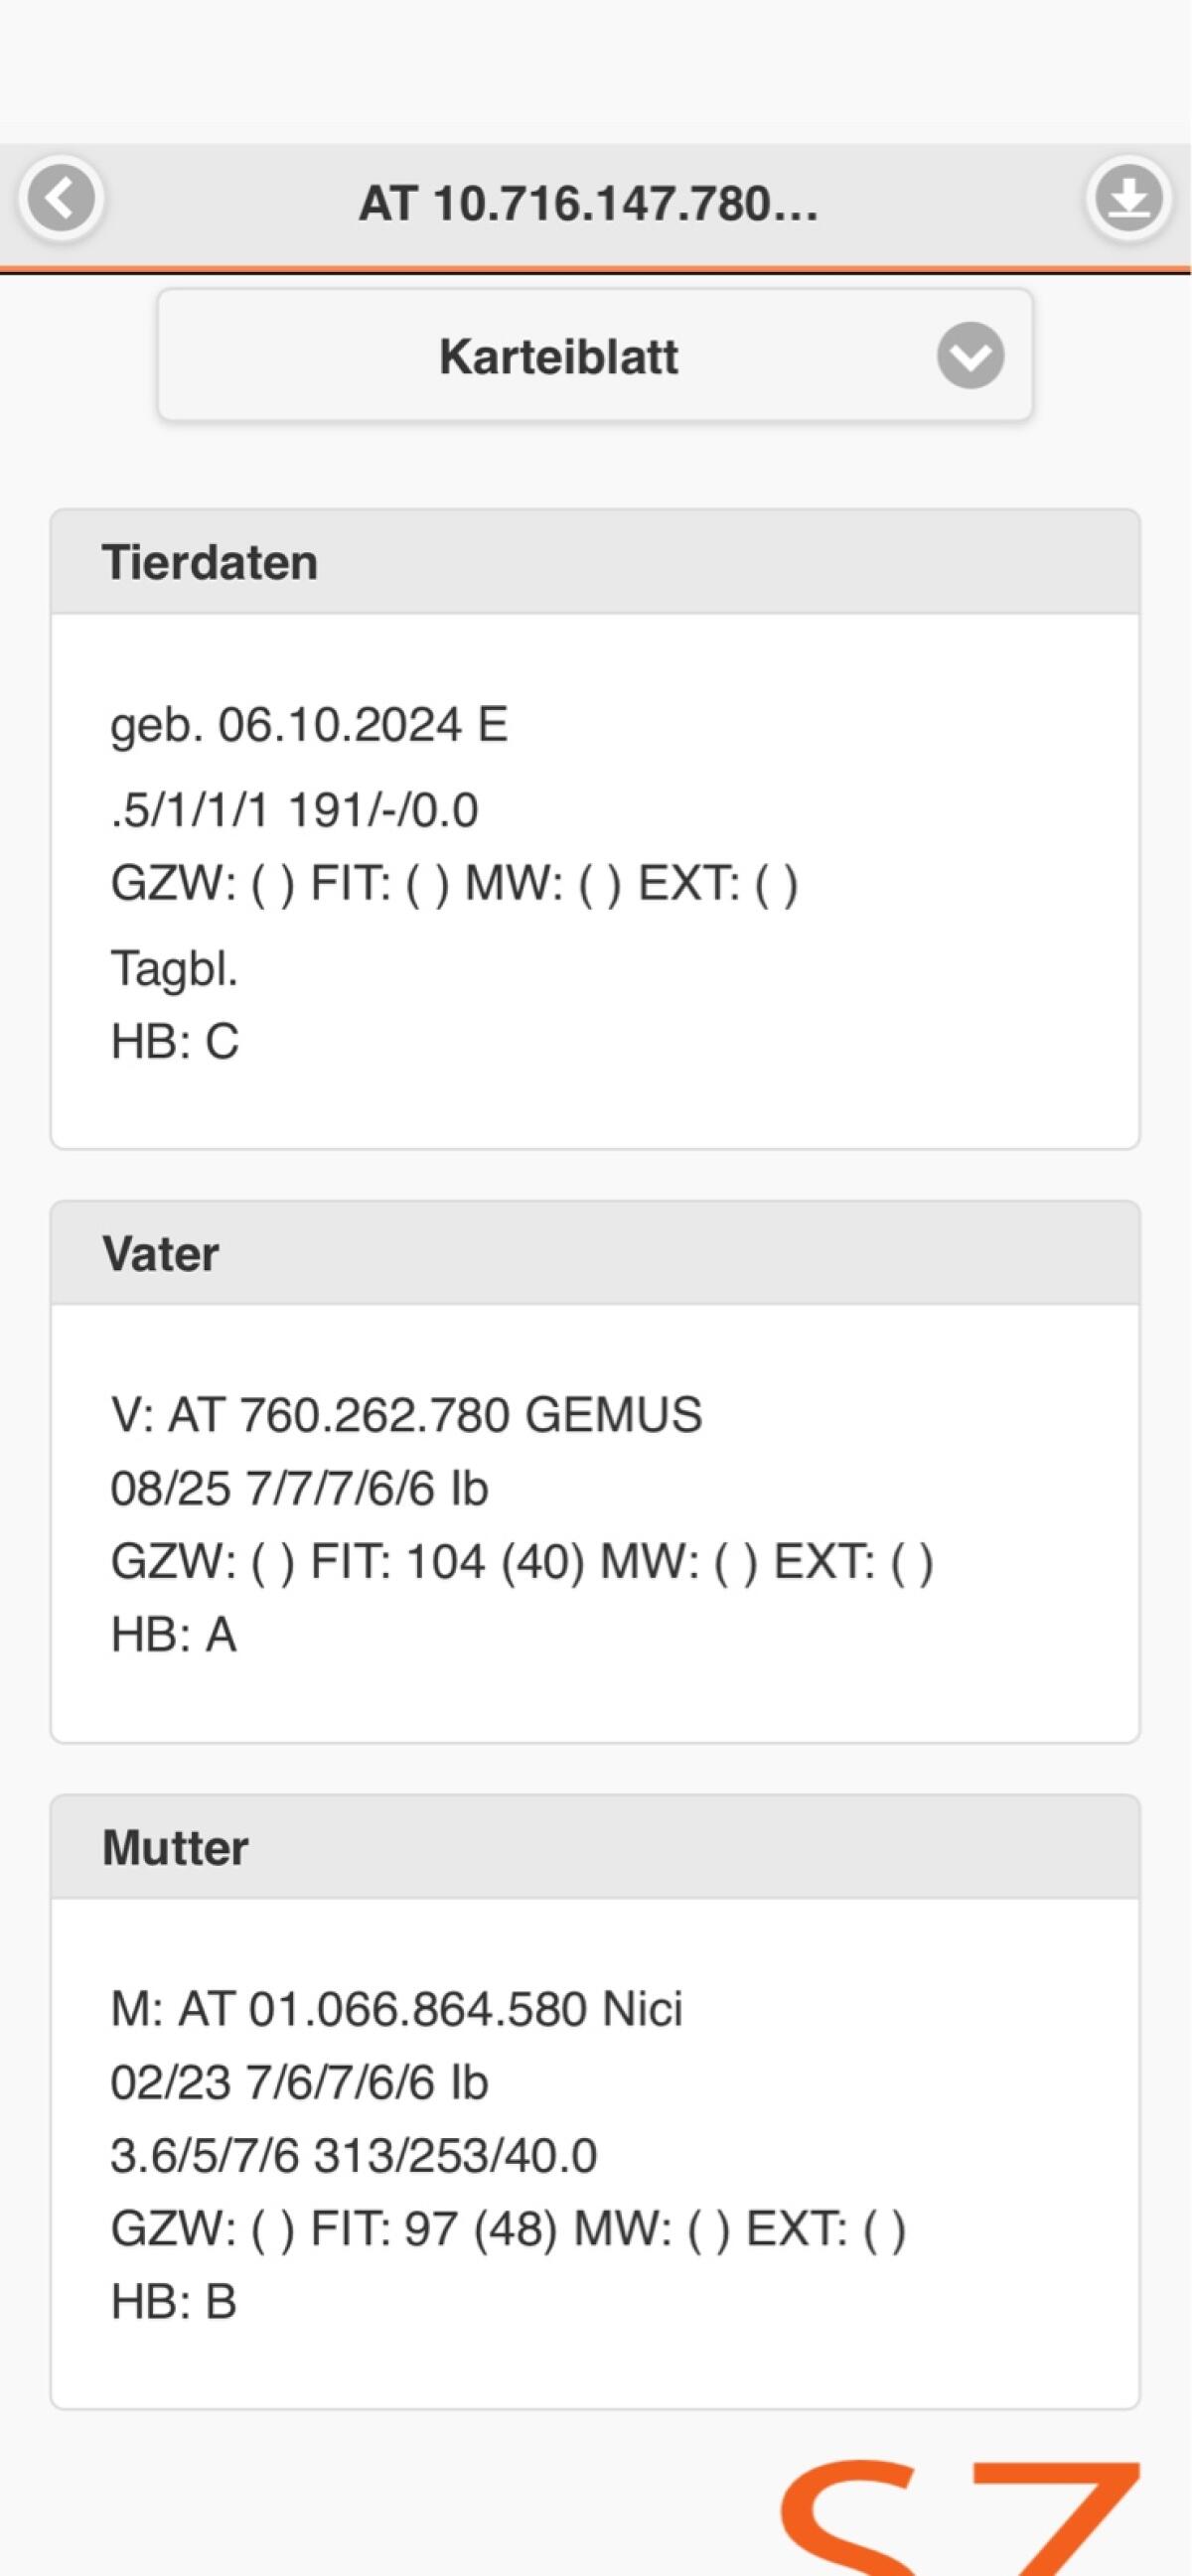
Task: Click the HB: C herdbook entry
Action: 174,1042
